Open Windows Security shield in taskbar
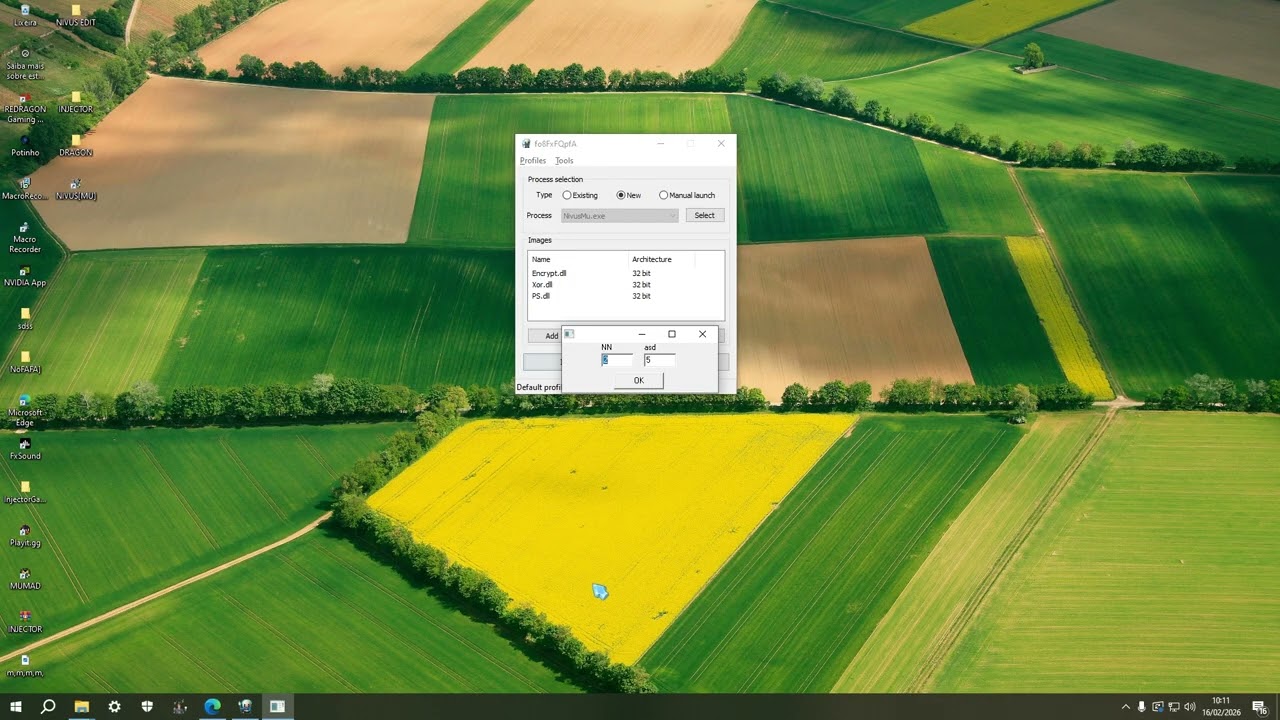The width and height of the screenshot is (1280, 720). (x=147, y=707)
